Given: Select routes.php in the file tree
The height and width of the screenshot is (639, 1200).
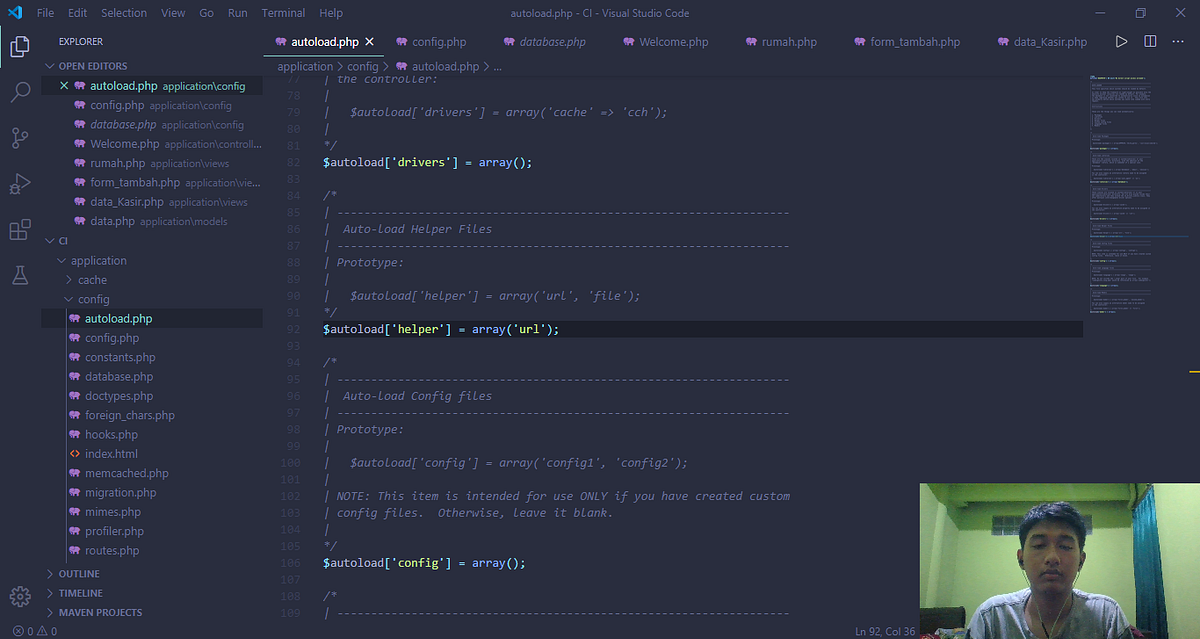Looking at the screenshot, I should point(113,550).
